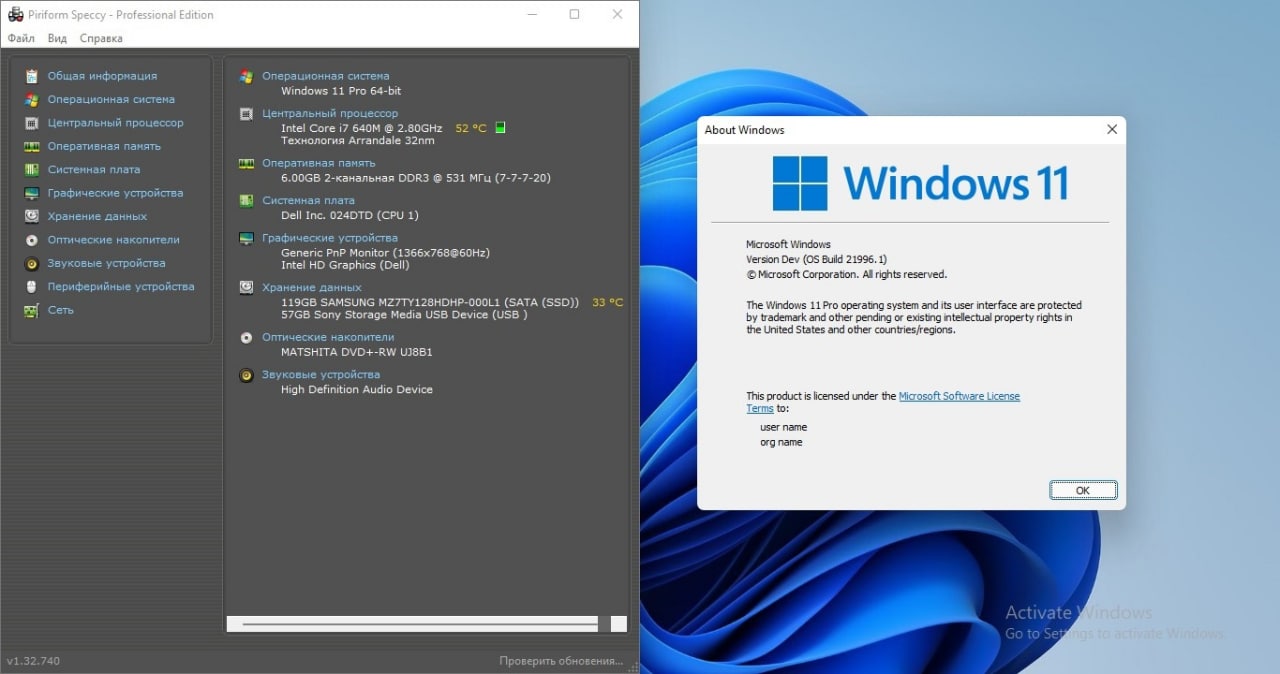Click the optical disc icon in summary panel
Image resolution: width=1280 pixels, height=674 pixels.
click(x=246, y=338)
